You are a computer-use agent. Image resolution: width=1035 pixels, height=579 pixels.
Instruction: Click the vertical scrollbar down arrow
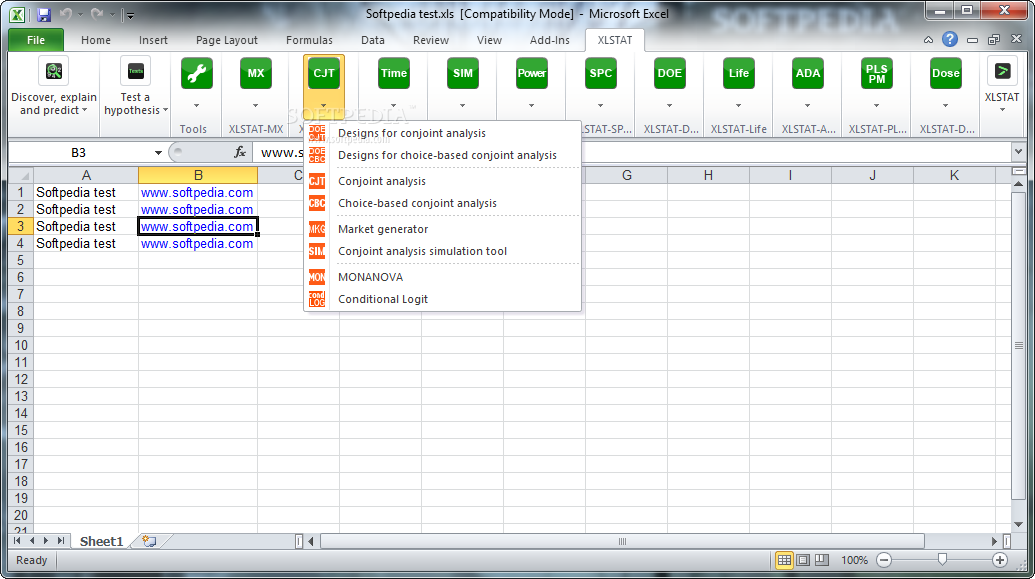1018,524
